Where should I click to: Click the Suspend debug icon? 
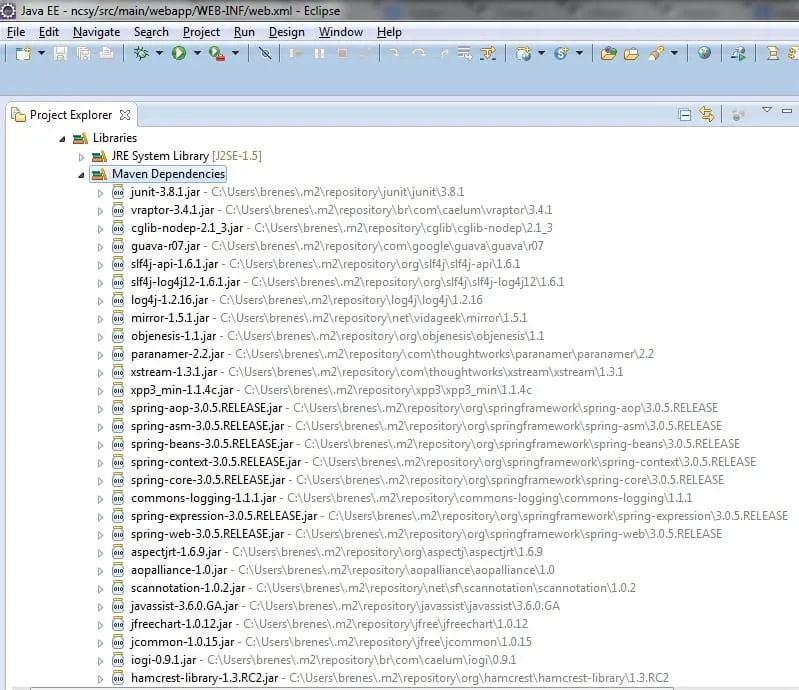pos(319,53)
